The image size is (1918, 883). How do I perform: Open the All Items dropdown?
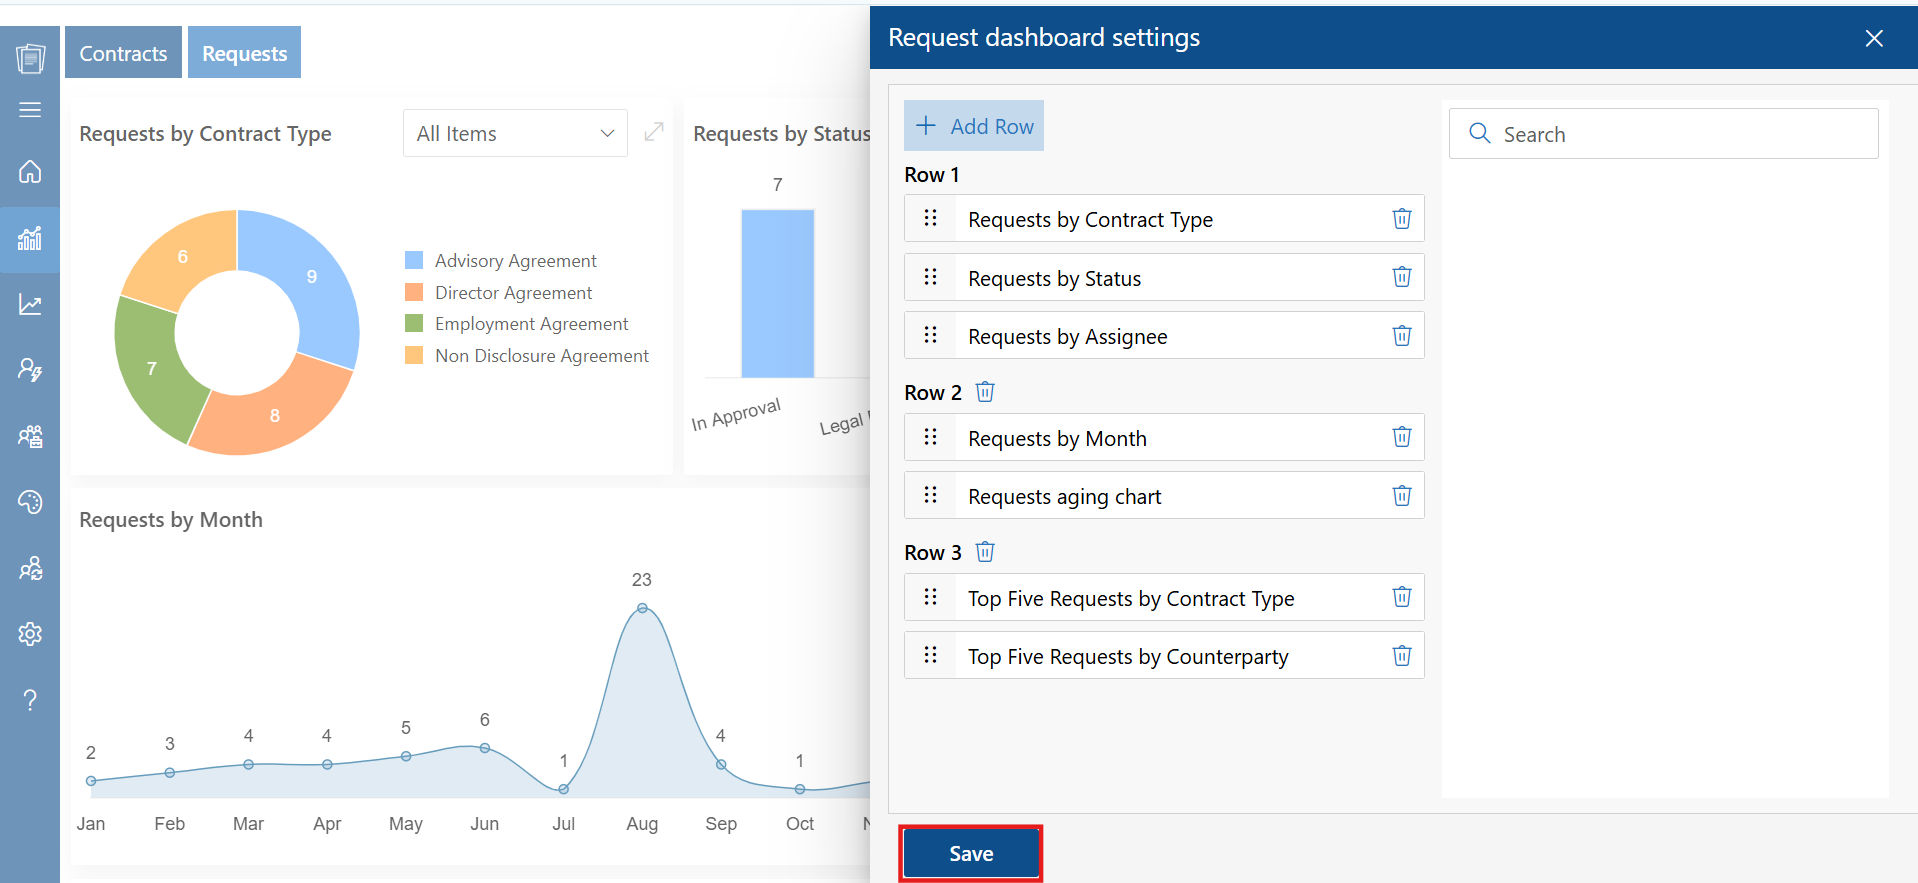pyautogui.click(x=515, y=134)
